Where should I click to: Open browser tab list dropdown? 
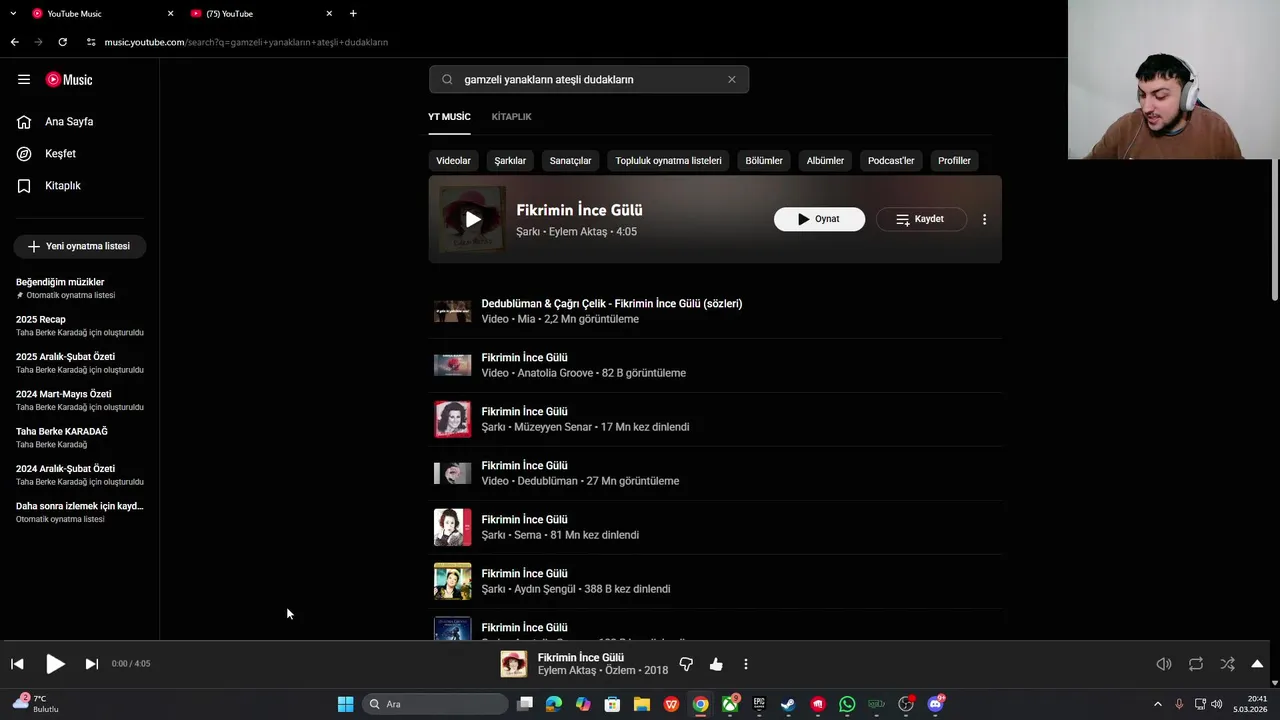(13, 14)
